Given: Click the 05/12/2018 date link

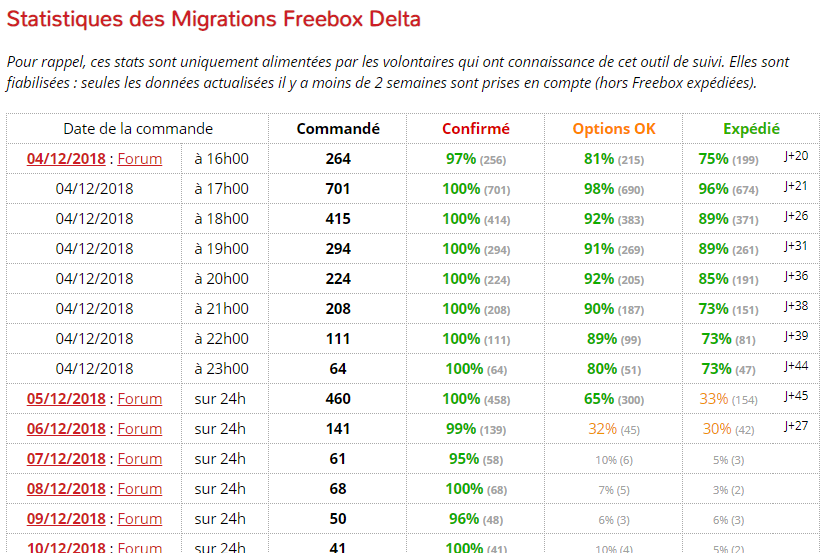Looking at the screenshot, I should [x=66, y=398].
